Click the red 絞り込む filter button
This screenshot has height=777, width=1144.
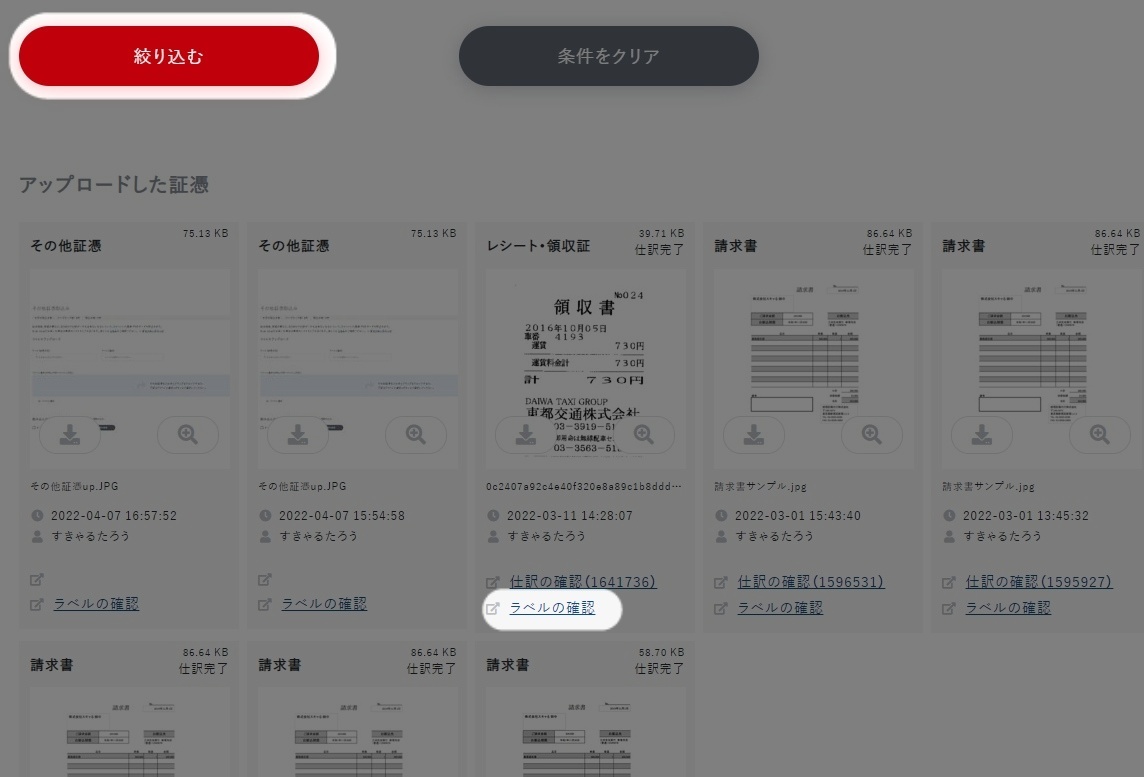[x=169, y=56]
